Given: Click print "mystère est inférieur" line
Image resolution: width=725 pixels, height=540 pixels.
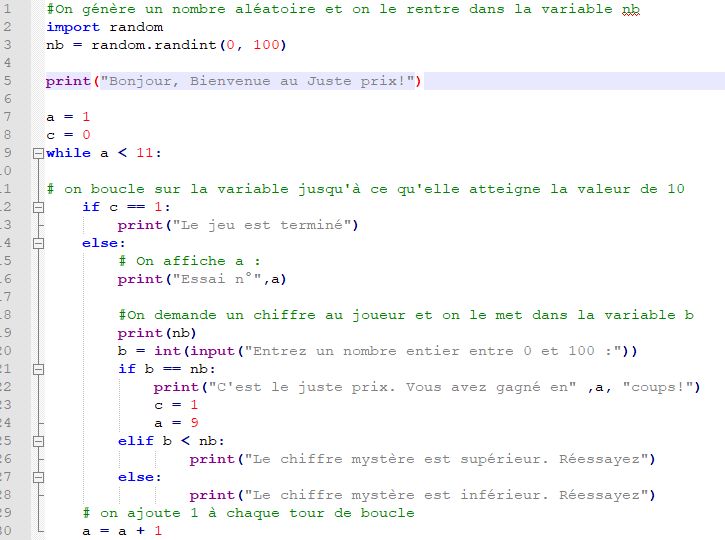Looking at the screenshot, I should point(422,495).
